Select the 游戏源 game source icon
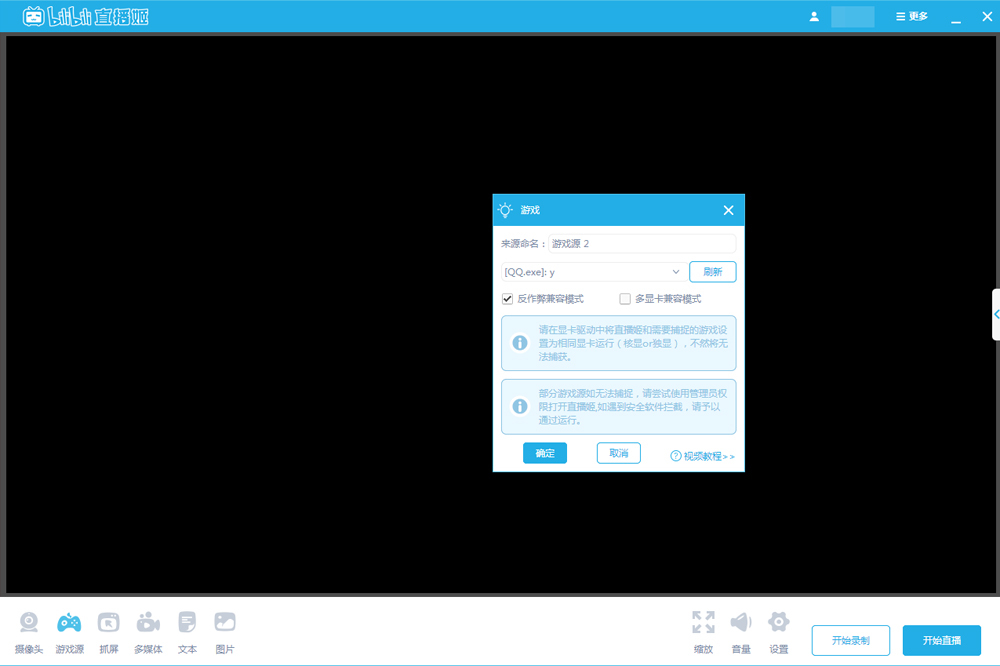Image resolution: width=1000 pixels, height=666 pixels. [x=68, y=630]
